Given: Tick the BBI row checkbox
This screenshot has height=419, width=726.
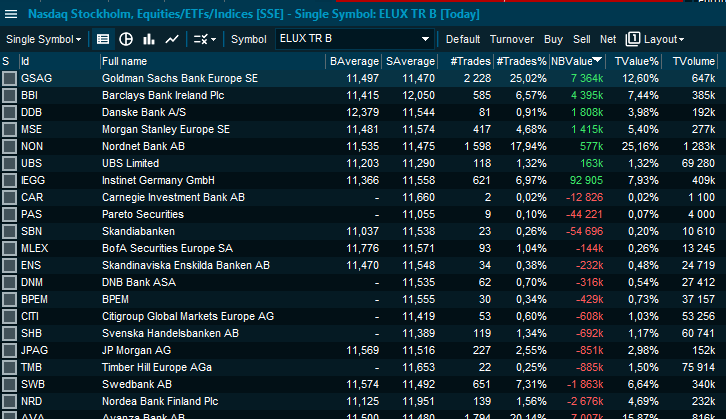Looking at the screenshot, I should (9, 95).
